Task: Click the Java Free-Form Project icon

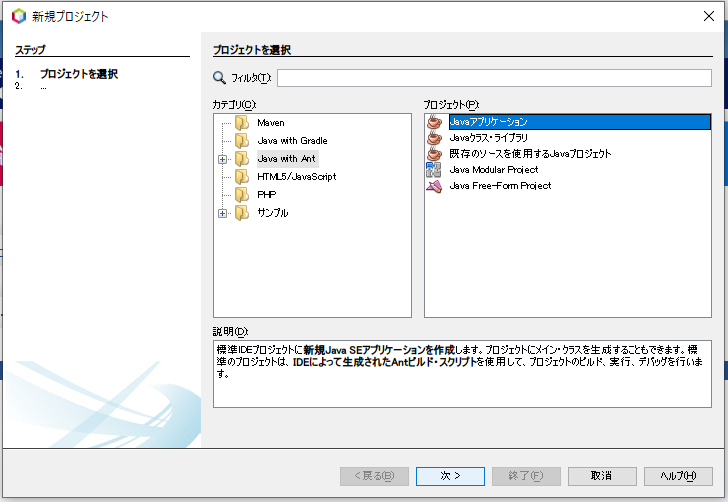Action: (x=434, y=186)
